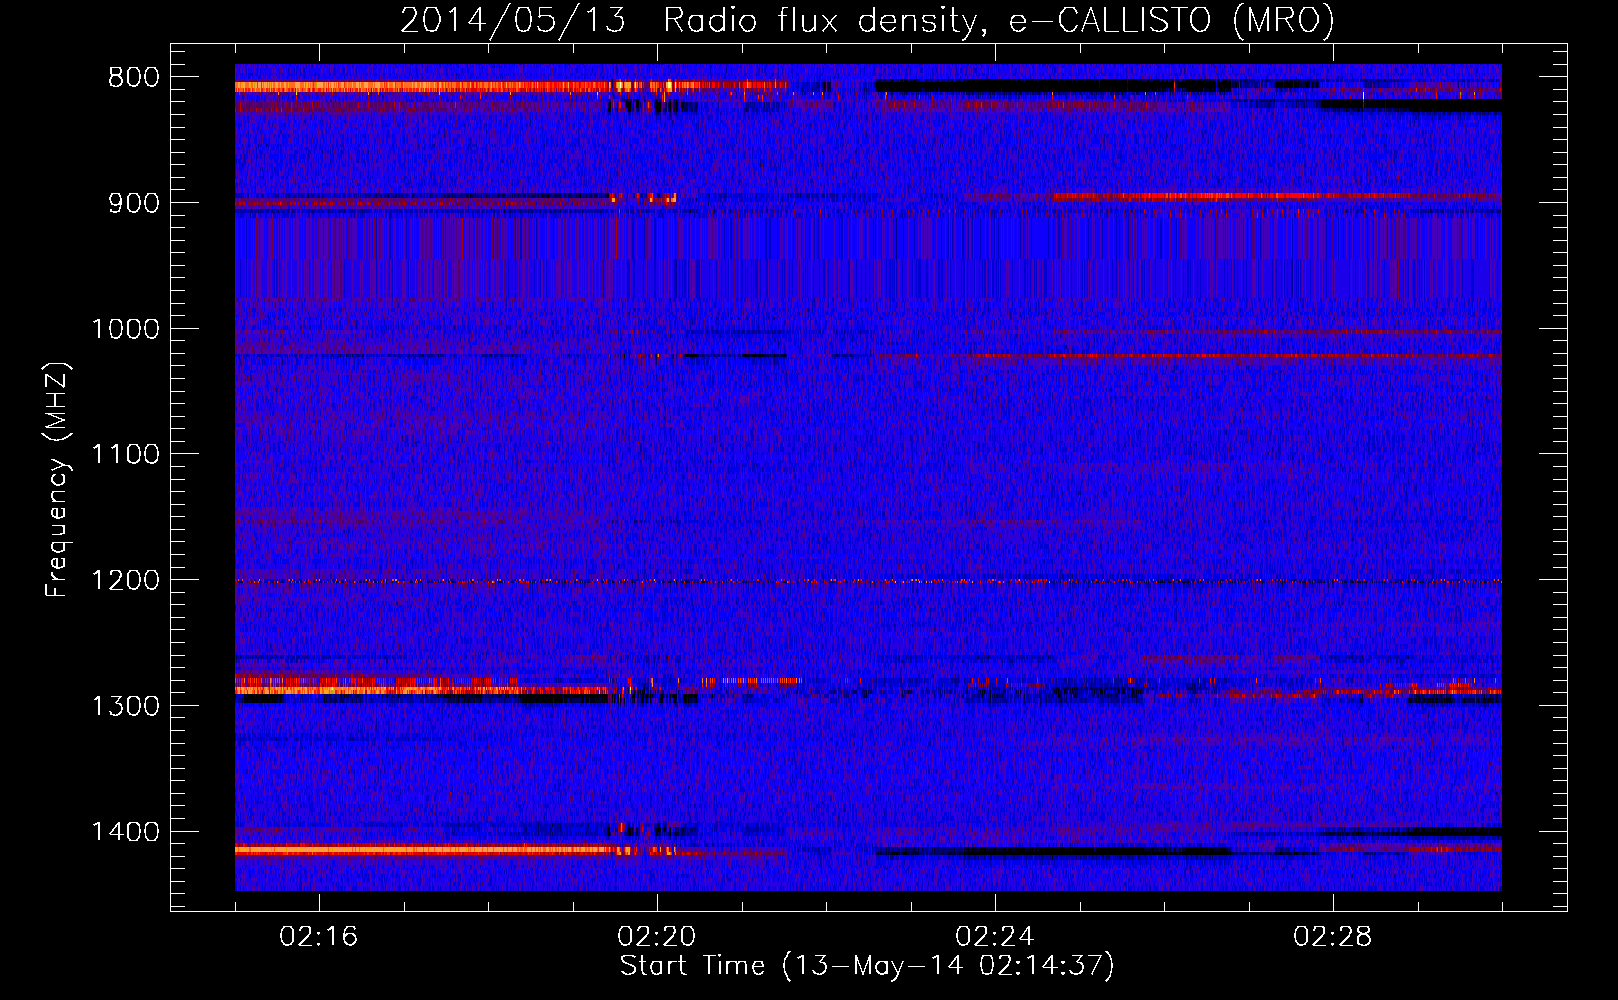Click the 'Frequency (MHZ)' axis label
This screenshot has height=1000, width=1618.
pos(57,480)
